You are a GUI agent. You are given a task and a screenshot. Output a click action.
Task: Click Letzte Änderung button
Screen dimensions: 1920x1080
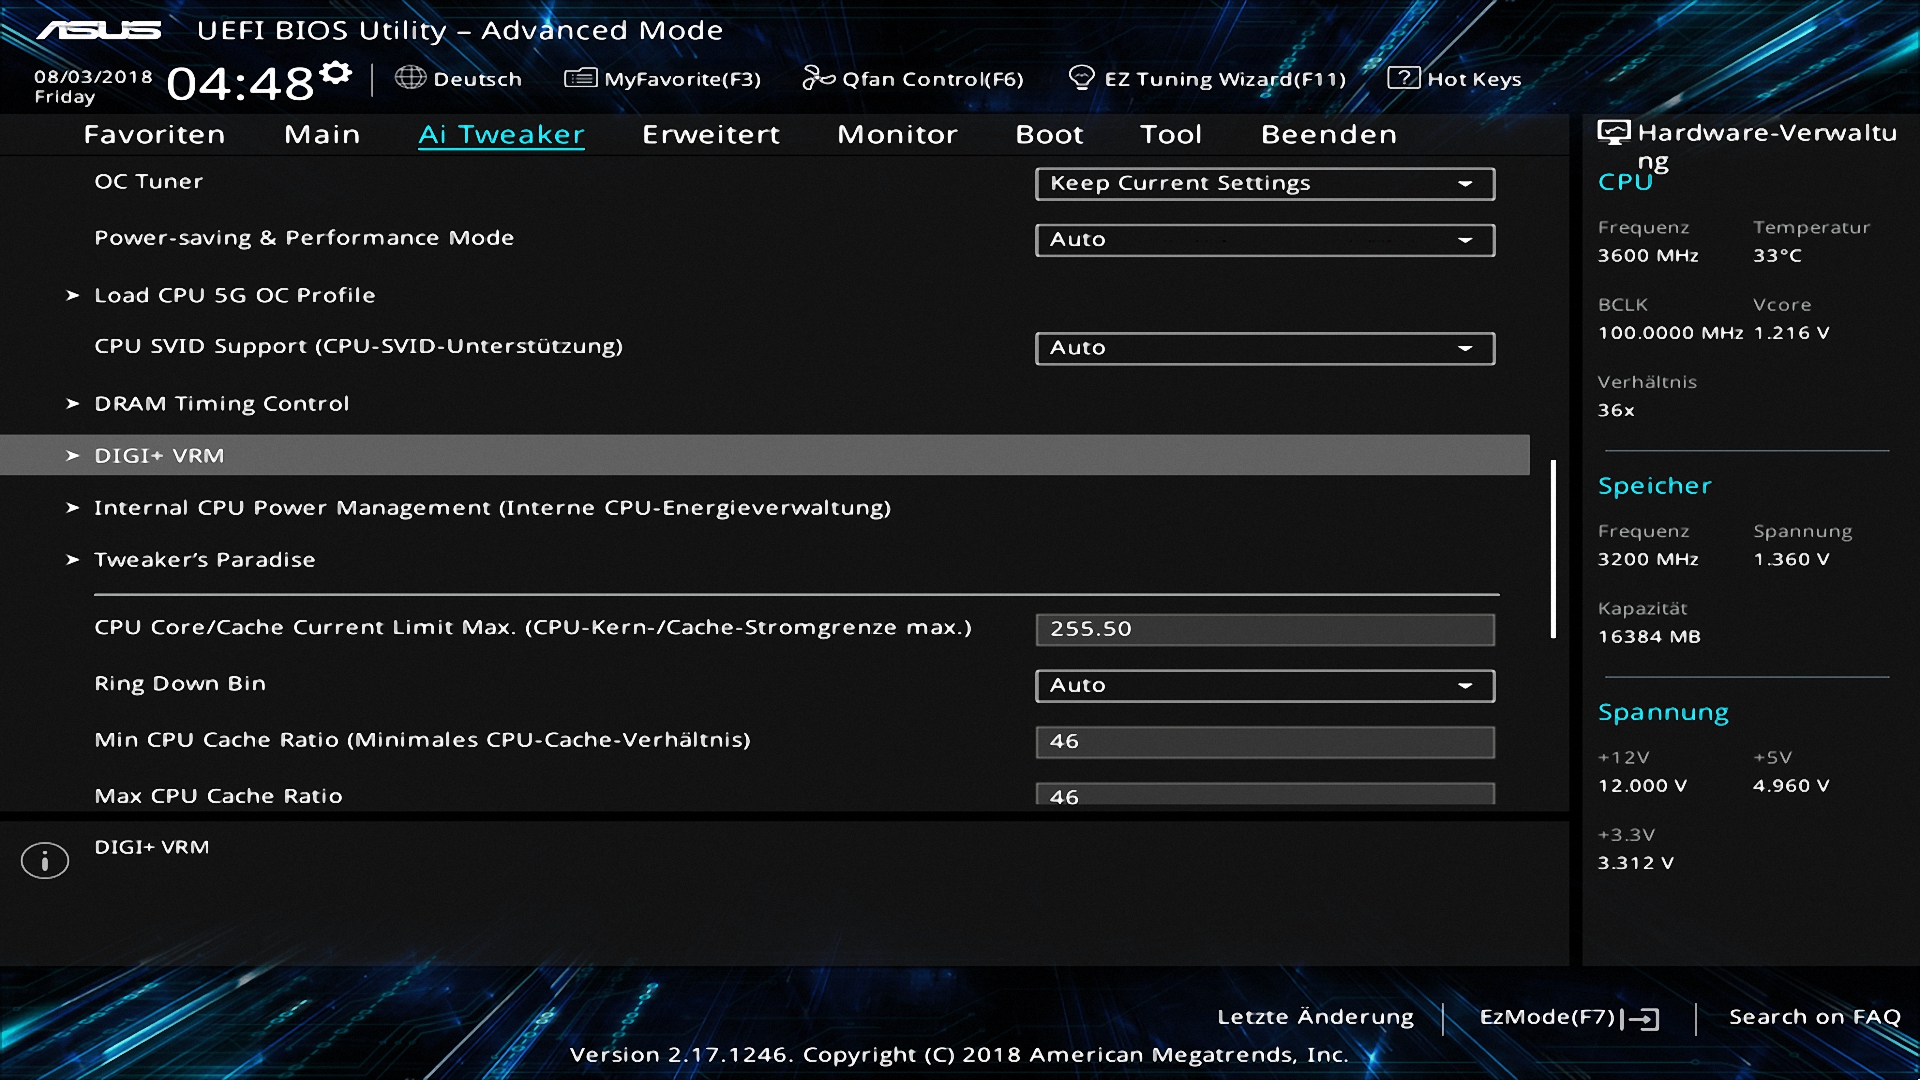coord(1315,1017)
